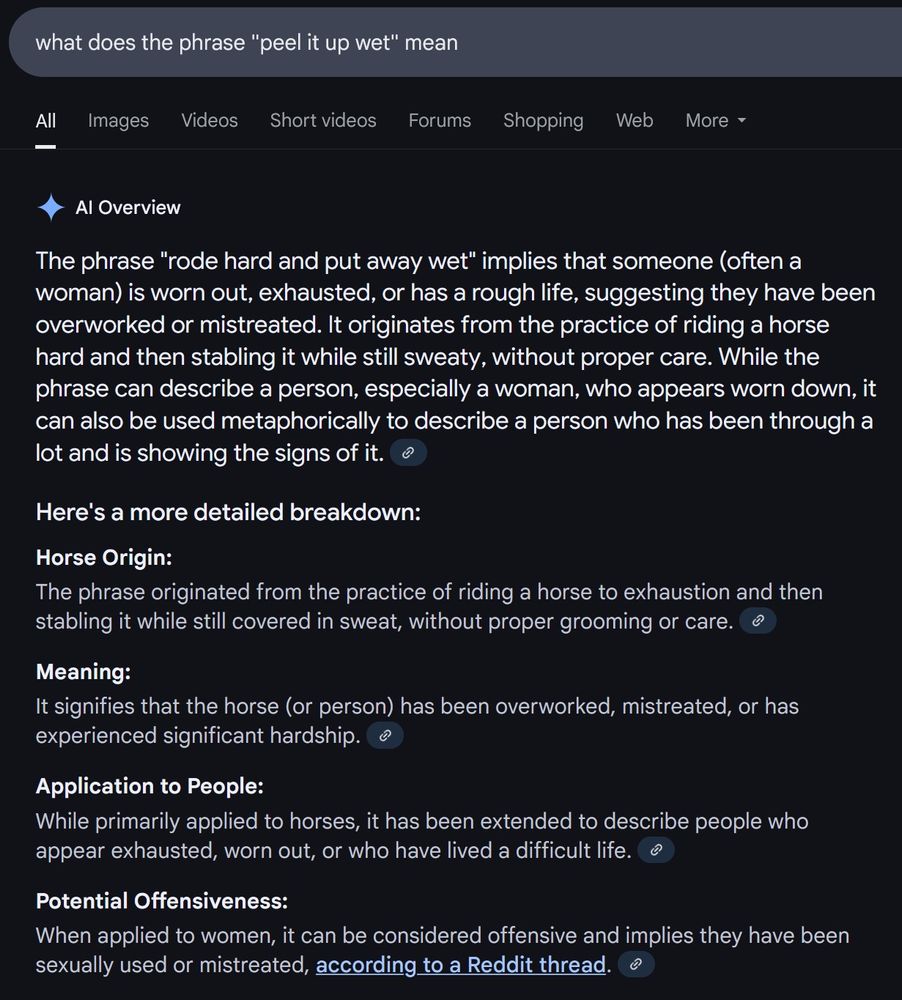Open the Shopping tab
Screen dimensions: 902x1000
[x=543, y=120]
